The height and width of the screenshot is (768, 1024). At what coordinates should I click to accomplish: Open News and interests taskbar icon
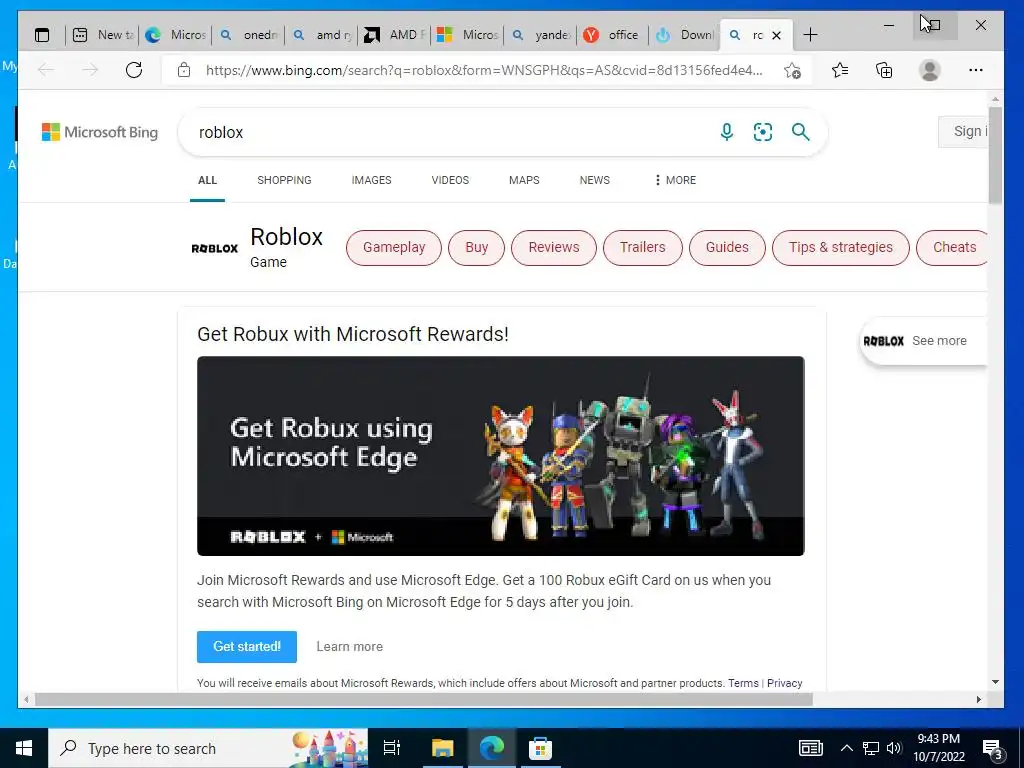810,748
